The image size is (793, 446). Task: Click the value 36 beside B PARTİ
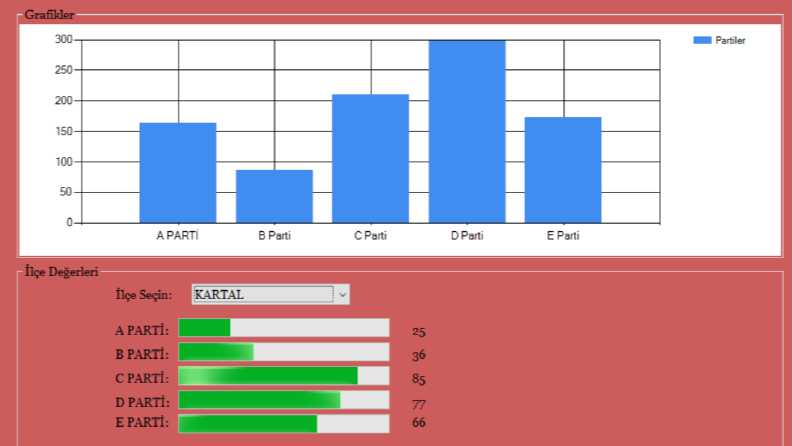pyautogui.click(x=419, y=355)
